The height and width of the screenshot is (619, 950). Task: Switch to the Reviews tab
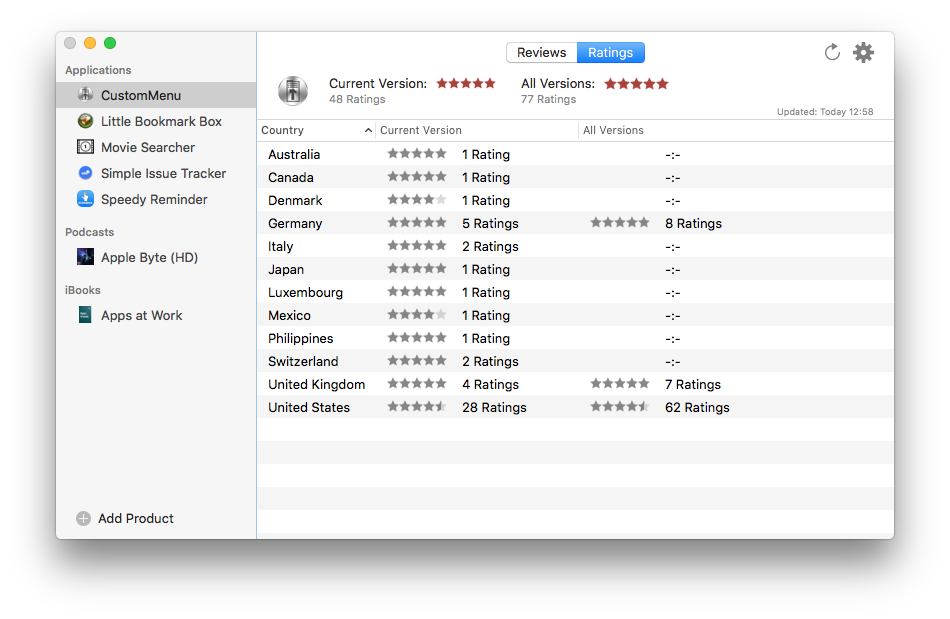[x=542, y=53]
